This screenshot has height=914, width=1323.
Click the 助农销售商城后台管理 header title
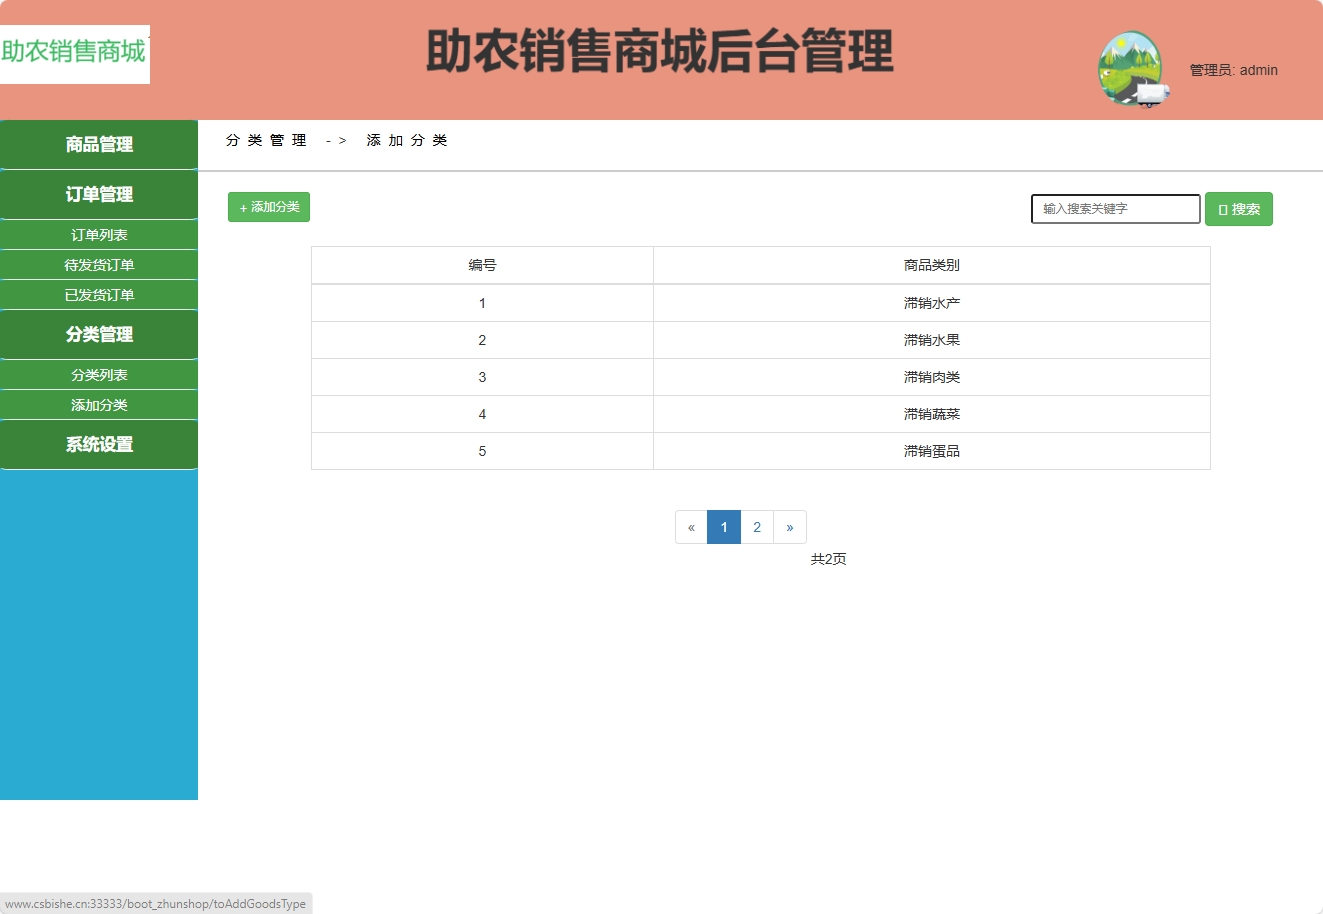[x=660, y=52]
